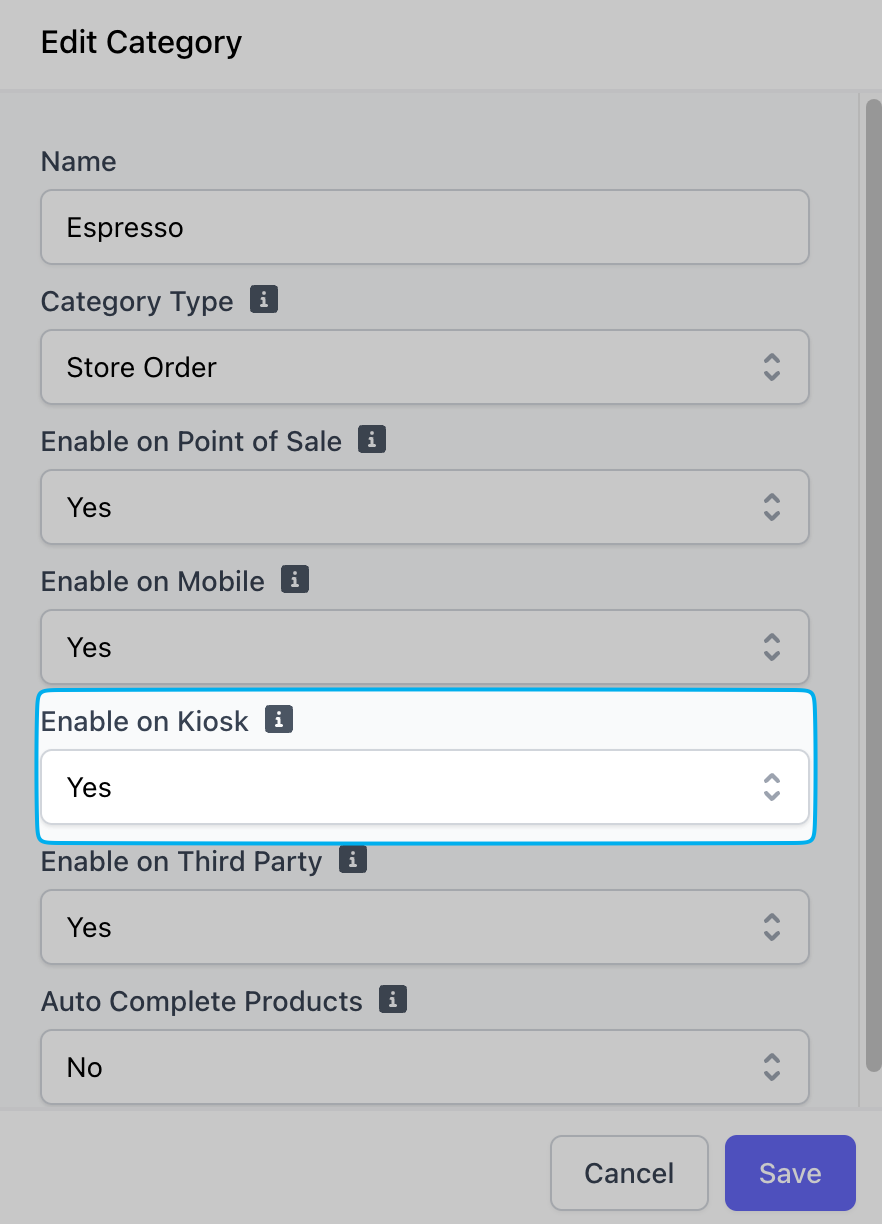This screenshot has height=1224, width=882.
Task: Click the Enable on Kiosk chevron arrows
Action: point(771,787)
